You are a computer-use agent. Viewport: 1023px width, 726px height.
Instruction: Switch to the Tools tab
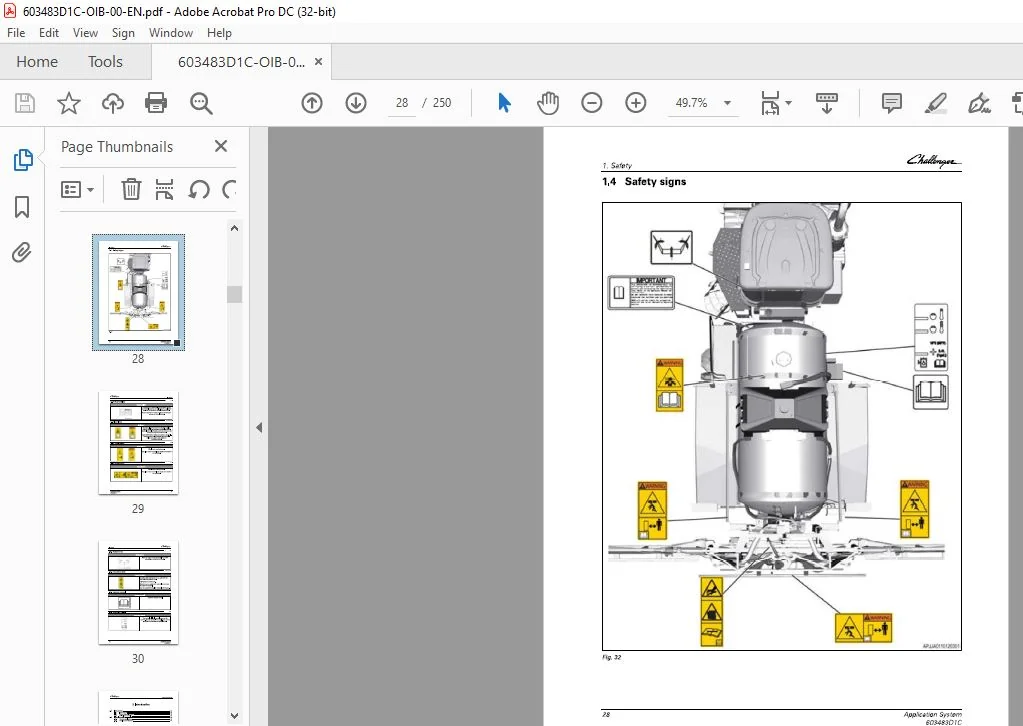[105, 62]
